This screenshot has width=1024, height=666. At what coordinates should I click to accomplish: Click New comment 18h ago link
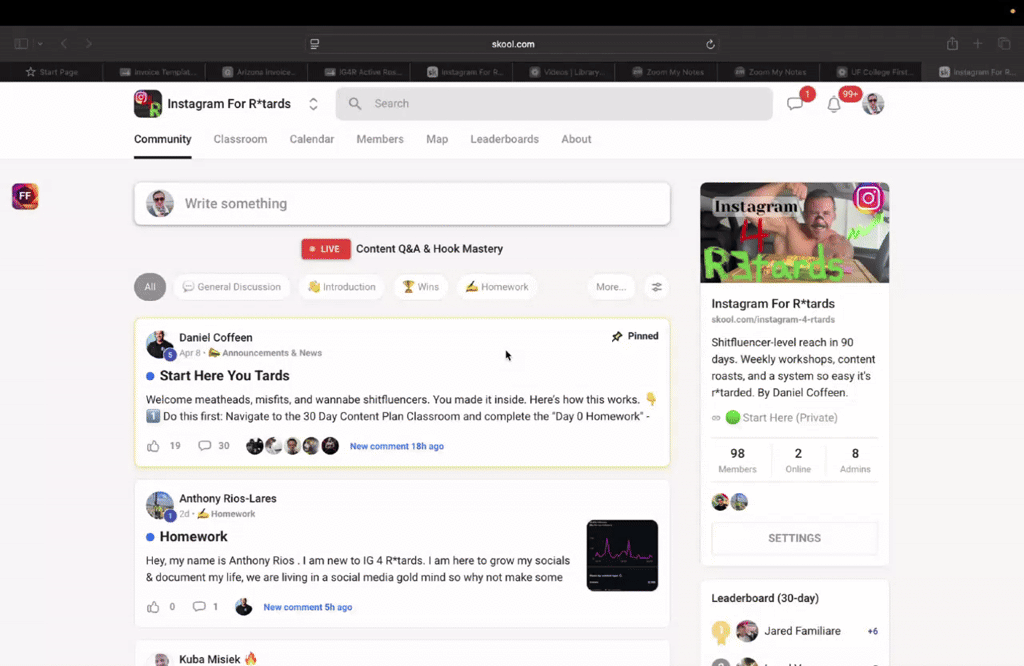click(x=396, y=446)
